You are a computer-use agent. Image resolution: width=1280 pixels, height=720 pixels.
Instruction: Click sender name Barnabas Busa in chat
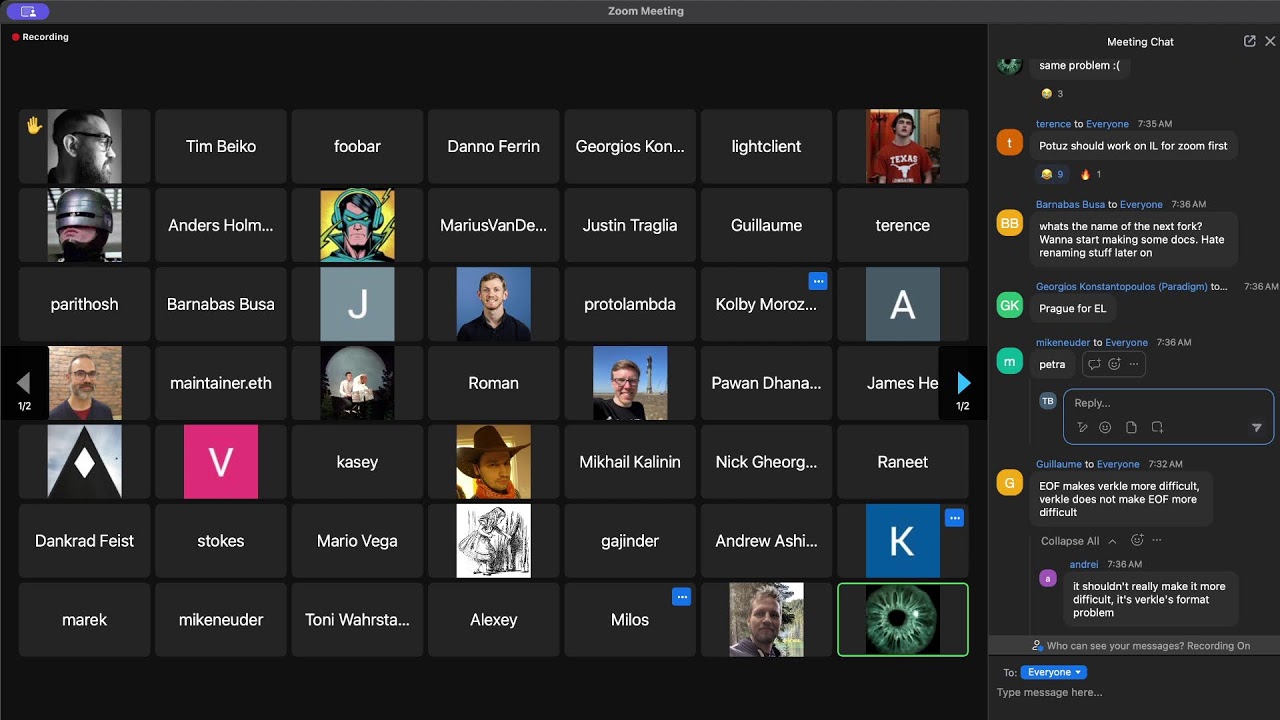(1069, 204)
